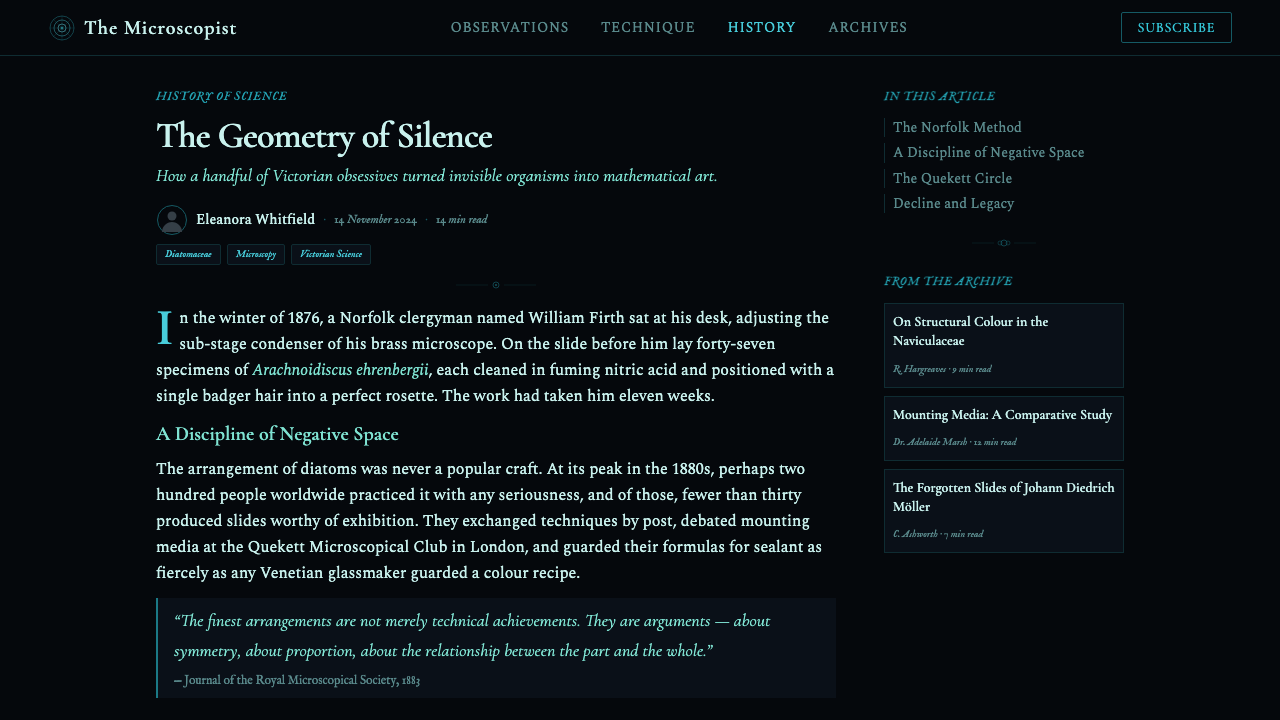The height and width of the screenshot is (720, 1280).
Task: Click author name Eleanora Whitfield
Action: 255,219
